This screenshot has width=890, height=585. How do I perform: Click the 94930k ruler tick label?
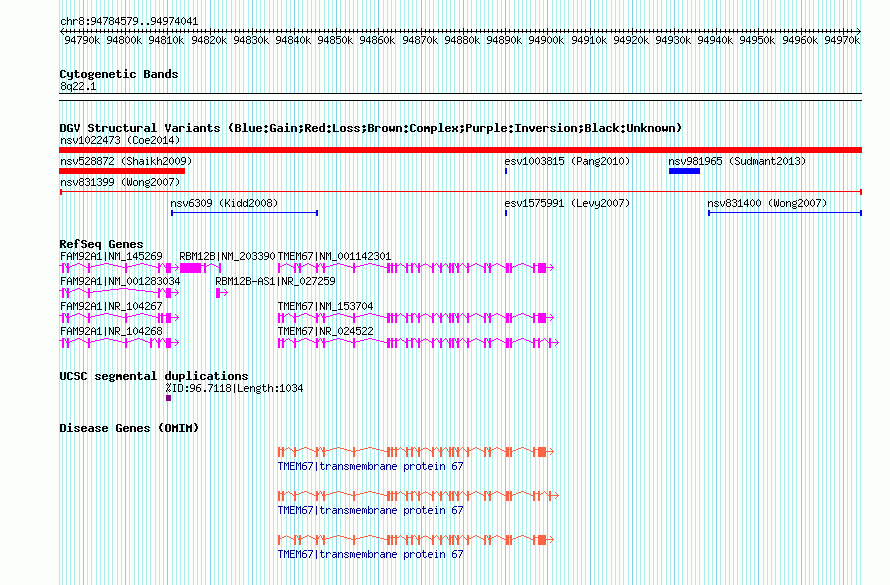[x=673, y=40]
